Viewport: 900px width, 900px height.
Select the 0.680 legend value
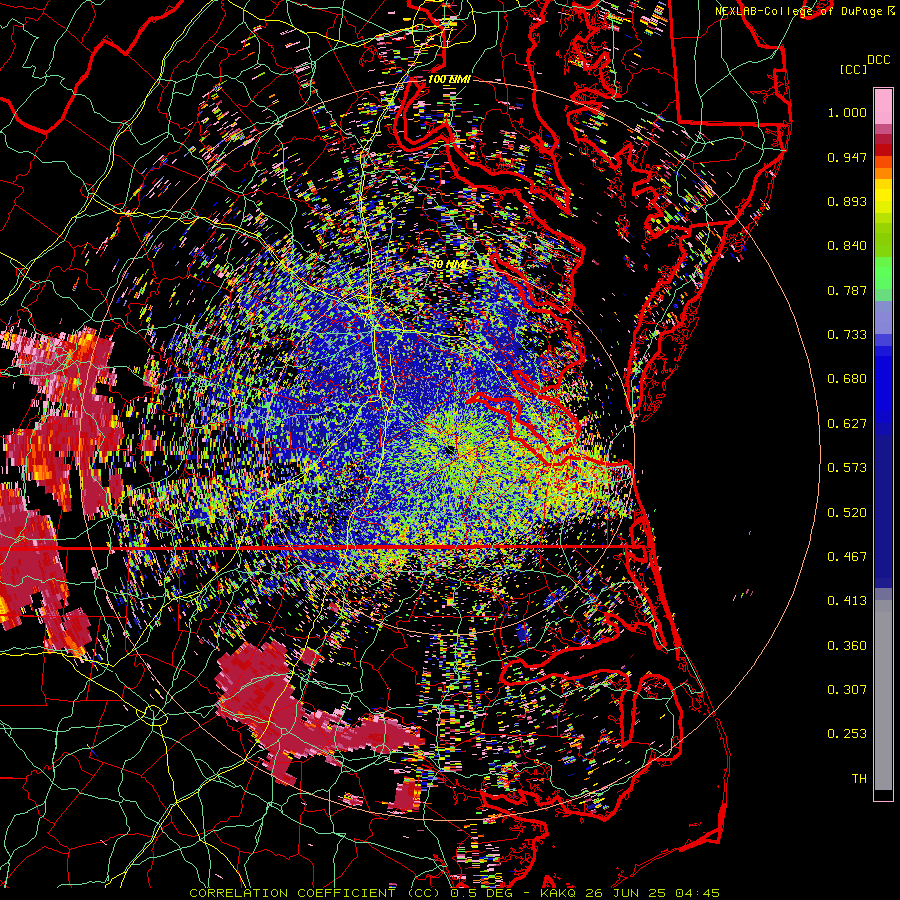[847, 379]
